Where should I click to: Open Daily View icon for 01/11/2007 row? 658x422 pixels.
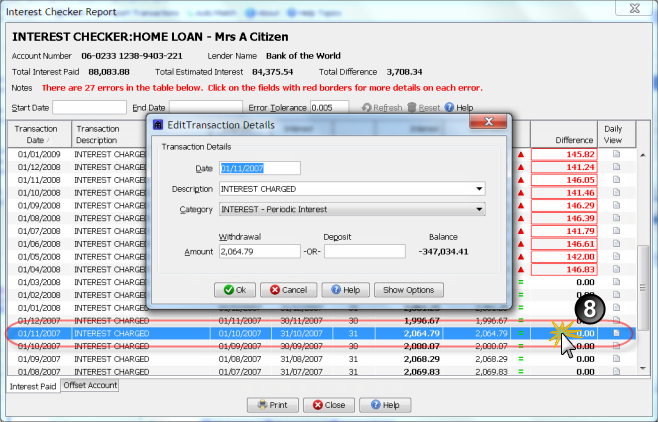tap(616, 332)
